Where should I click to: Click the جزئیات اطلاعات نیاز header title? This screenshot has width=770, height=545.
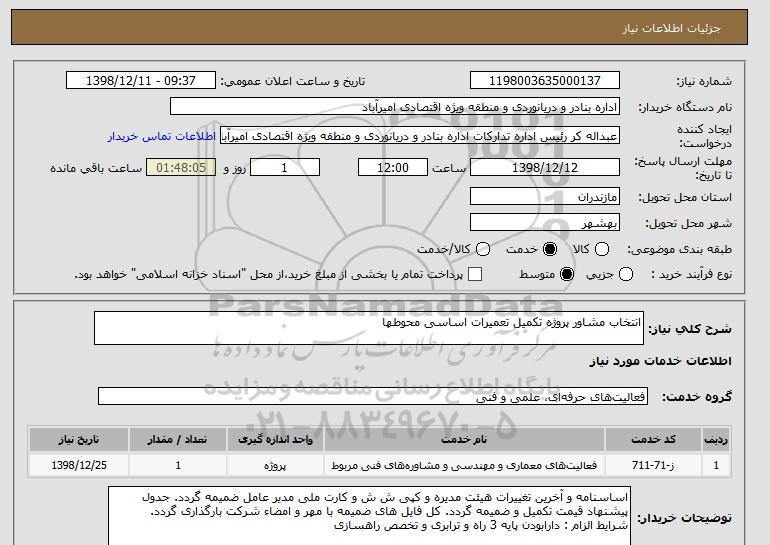(671, 28)
